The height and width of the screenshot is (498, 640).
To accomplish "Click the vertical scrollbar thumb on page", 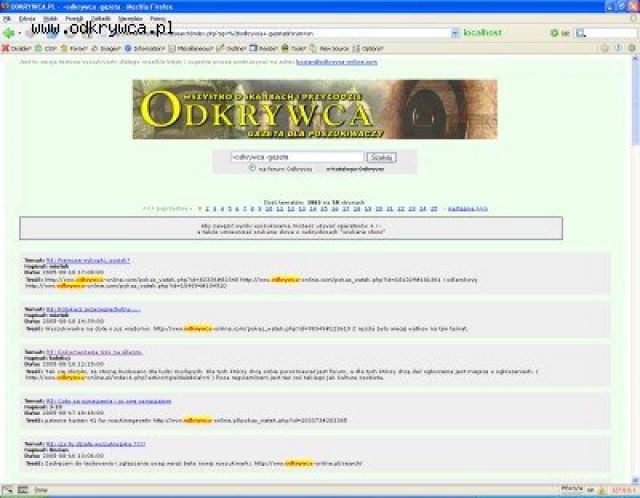I will coord(635,104).
